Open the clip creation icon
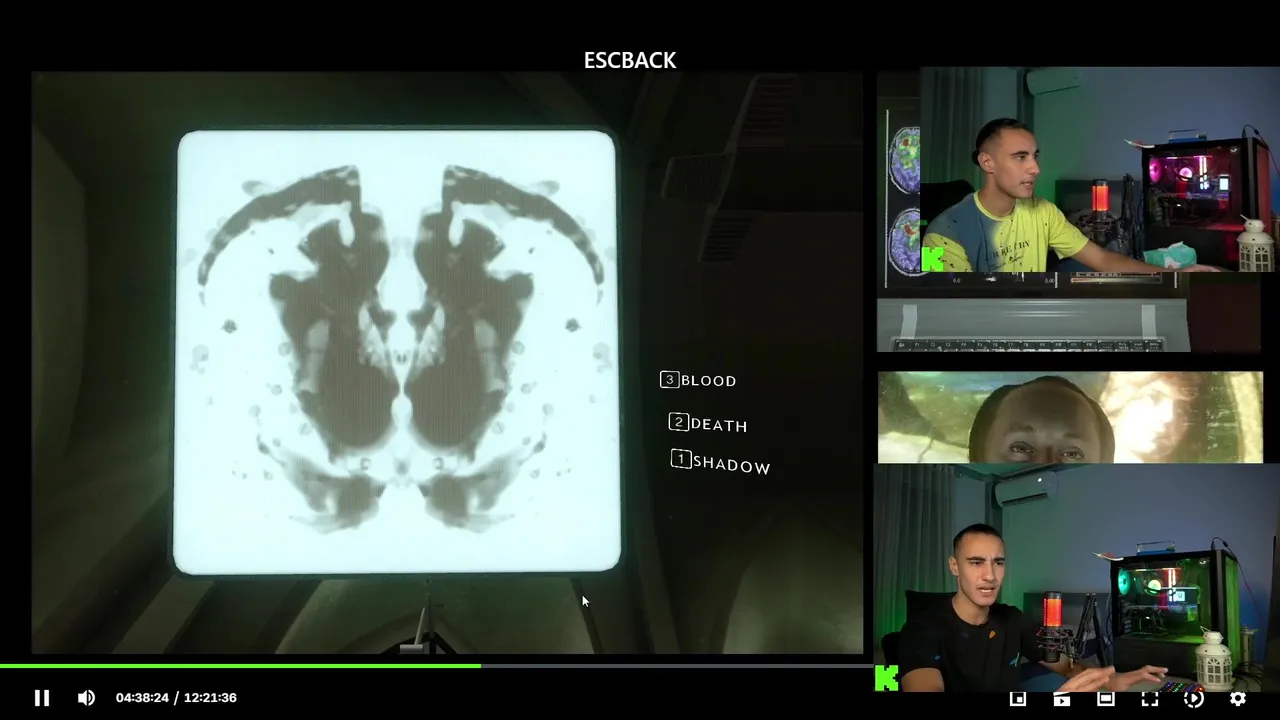 pos(1062,699)
